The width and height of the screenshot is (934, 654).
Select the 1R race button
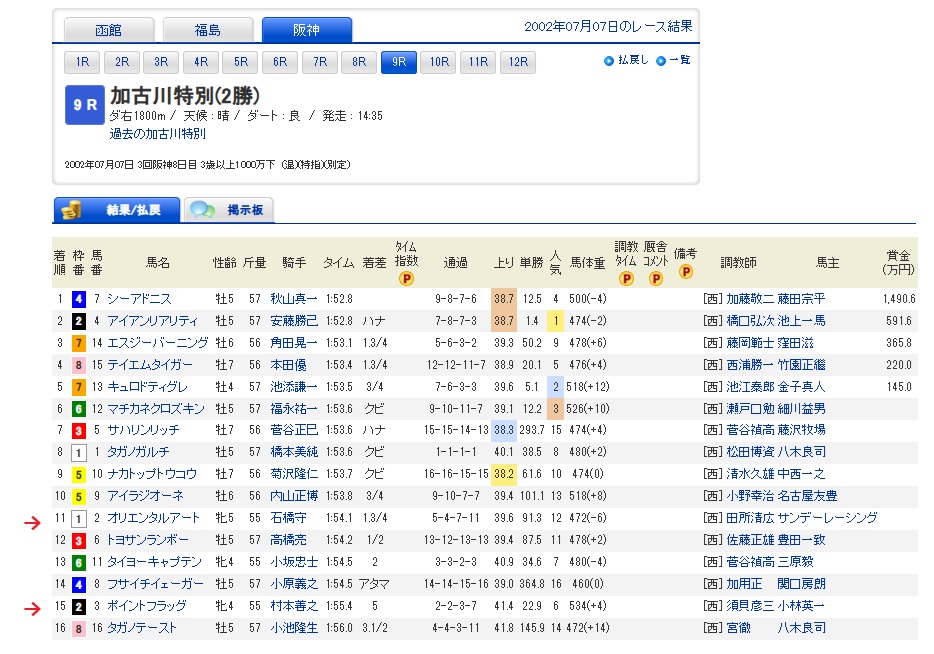tap(83, 62)
